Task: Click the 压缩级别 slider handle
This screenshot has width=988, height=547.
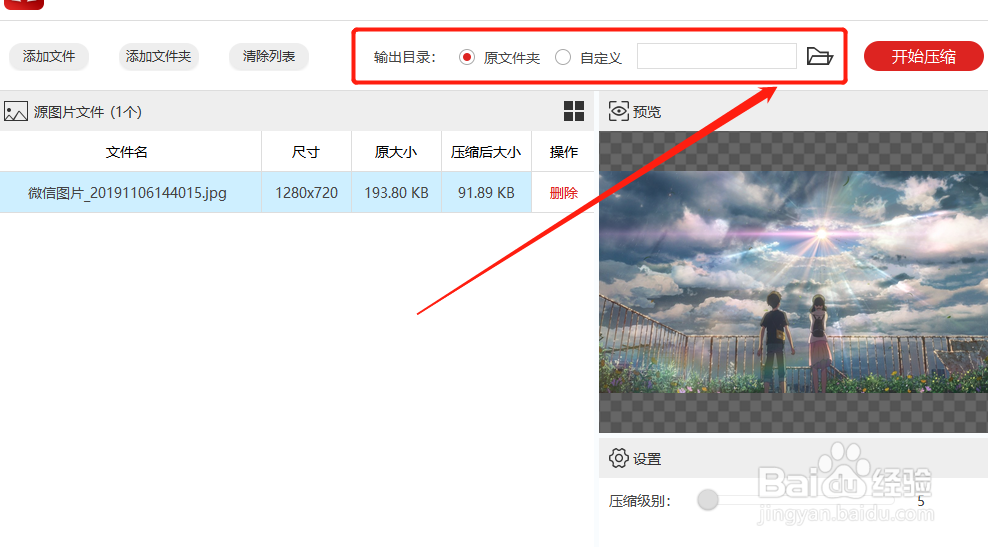Action: point(708,500)
